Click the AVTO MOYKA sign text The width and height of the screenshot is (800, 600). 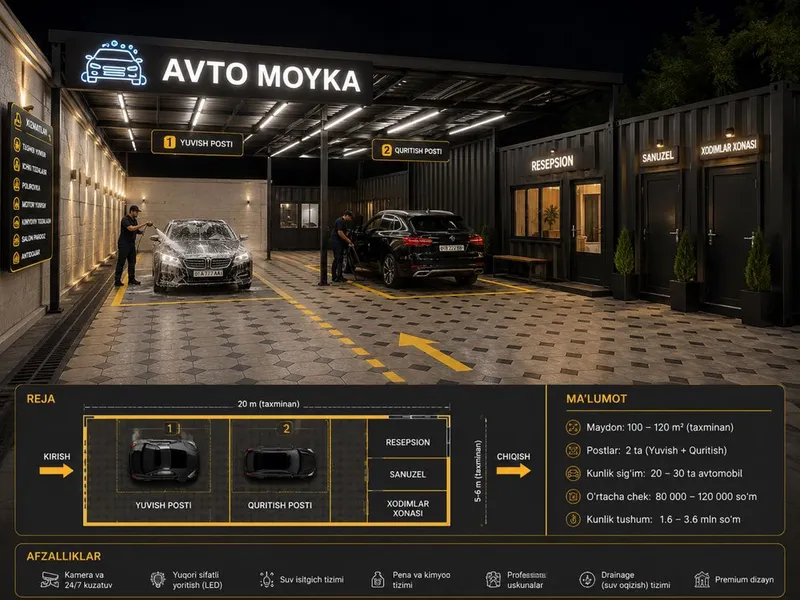coord(262,76)
